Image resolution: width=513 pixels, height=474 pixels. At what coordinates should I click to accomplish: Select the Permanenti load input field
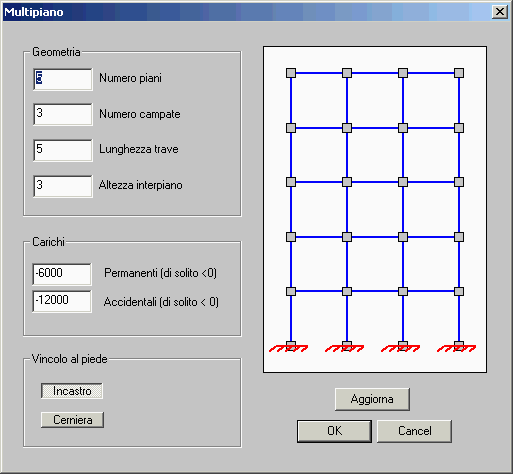62,274
